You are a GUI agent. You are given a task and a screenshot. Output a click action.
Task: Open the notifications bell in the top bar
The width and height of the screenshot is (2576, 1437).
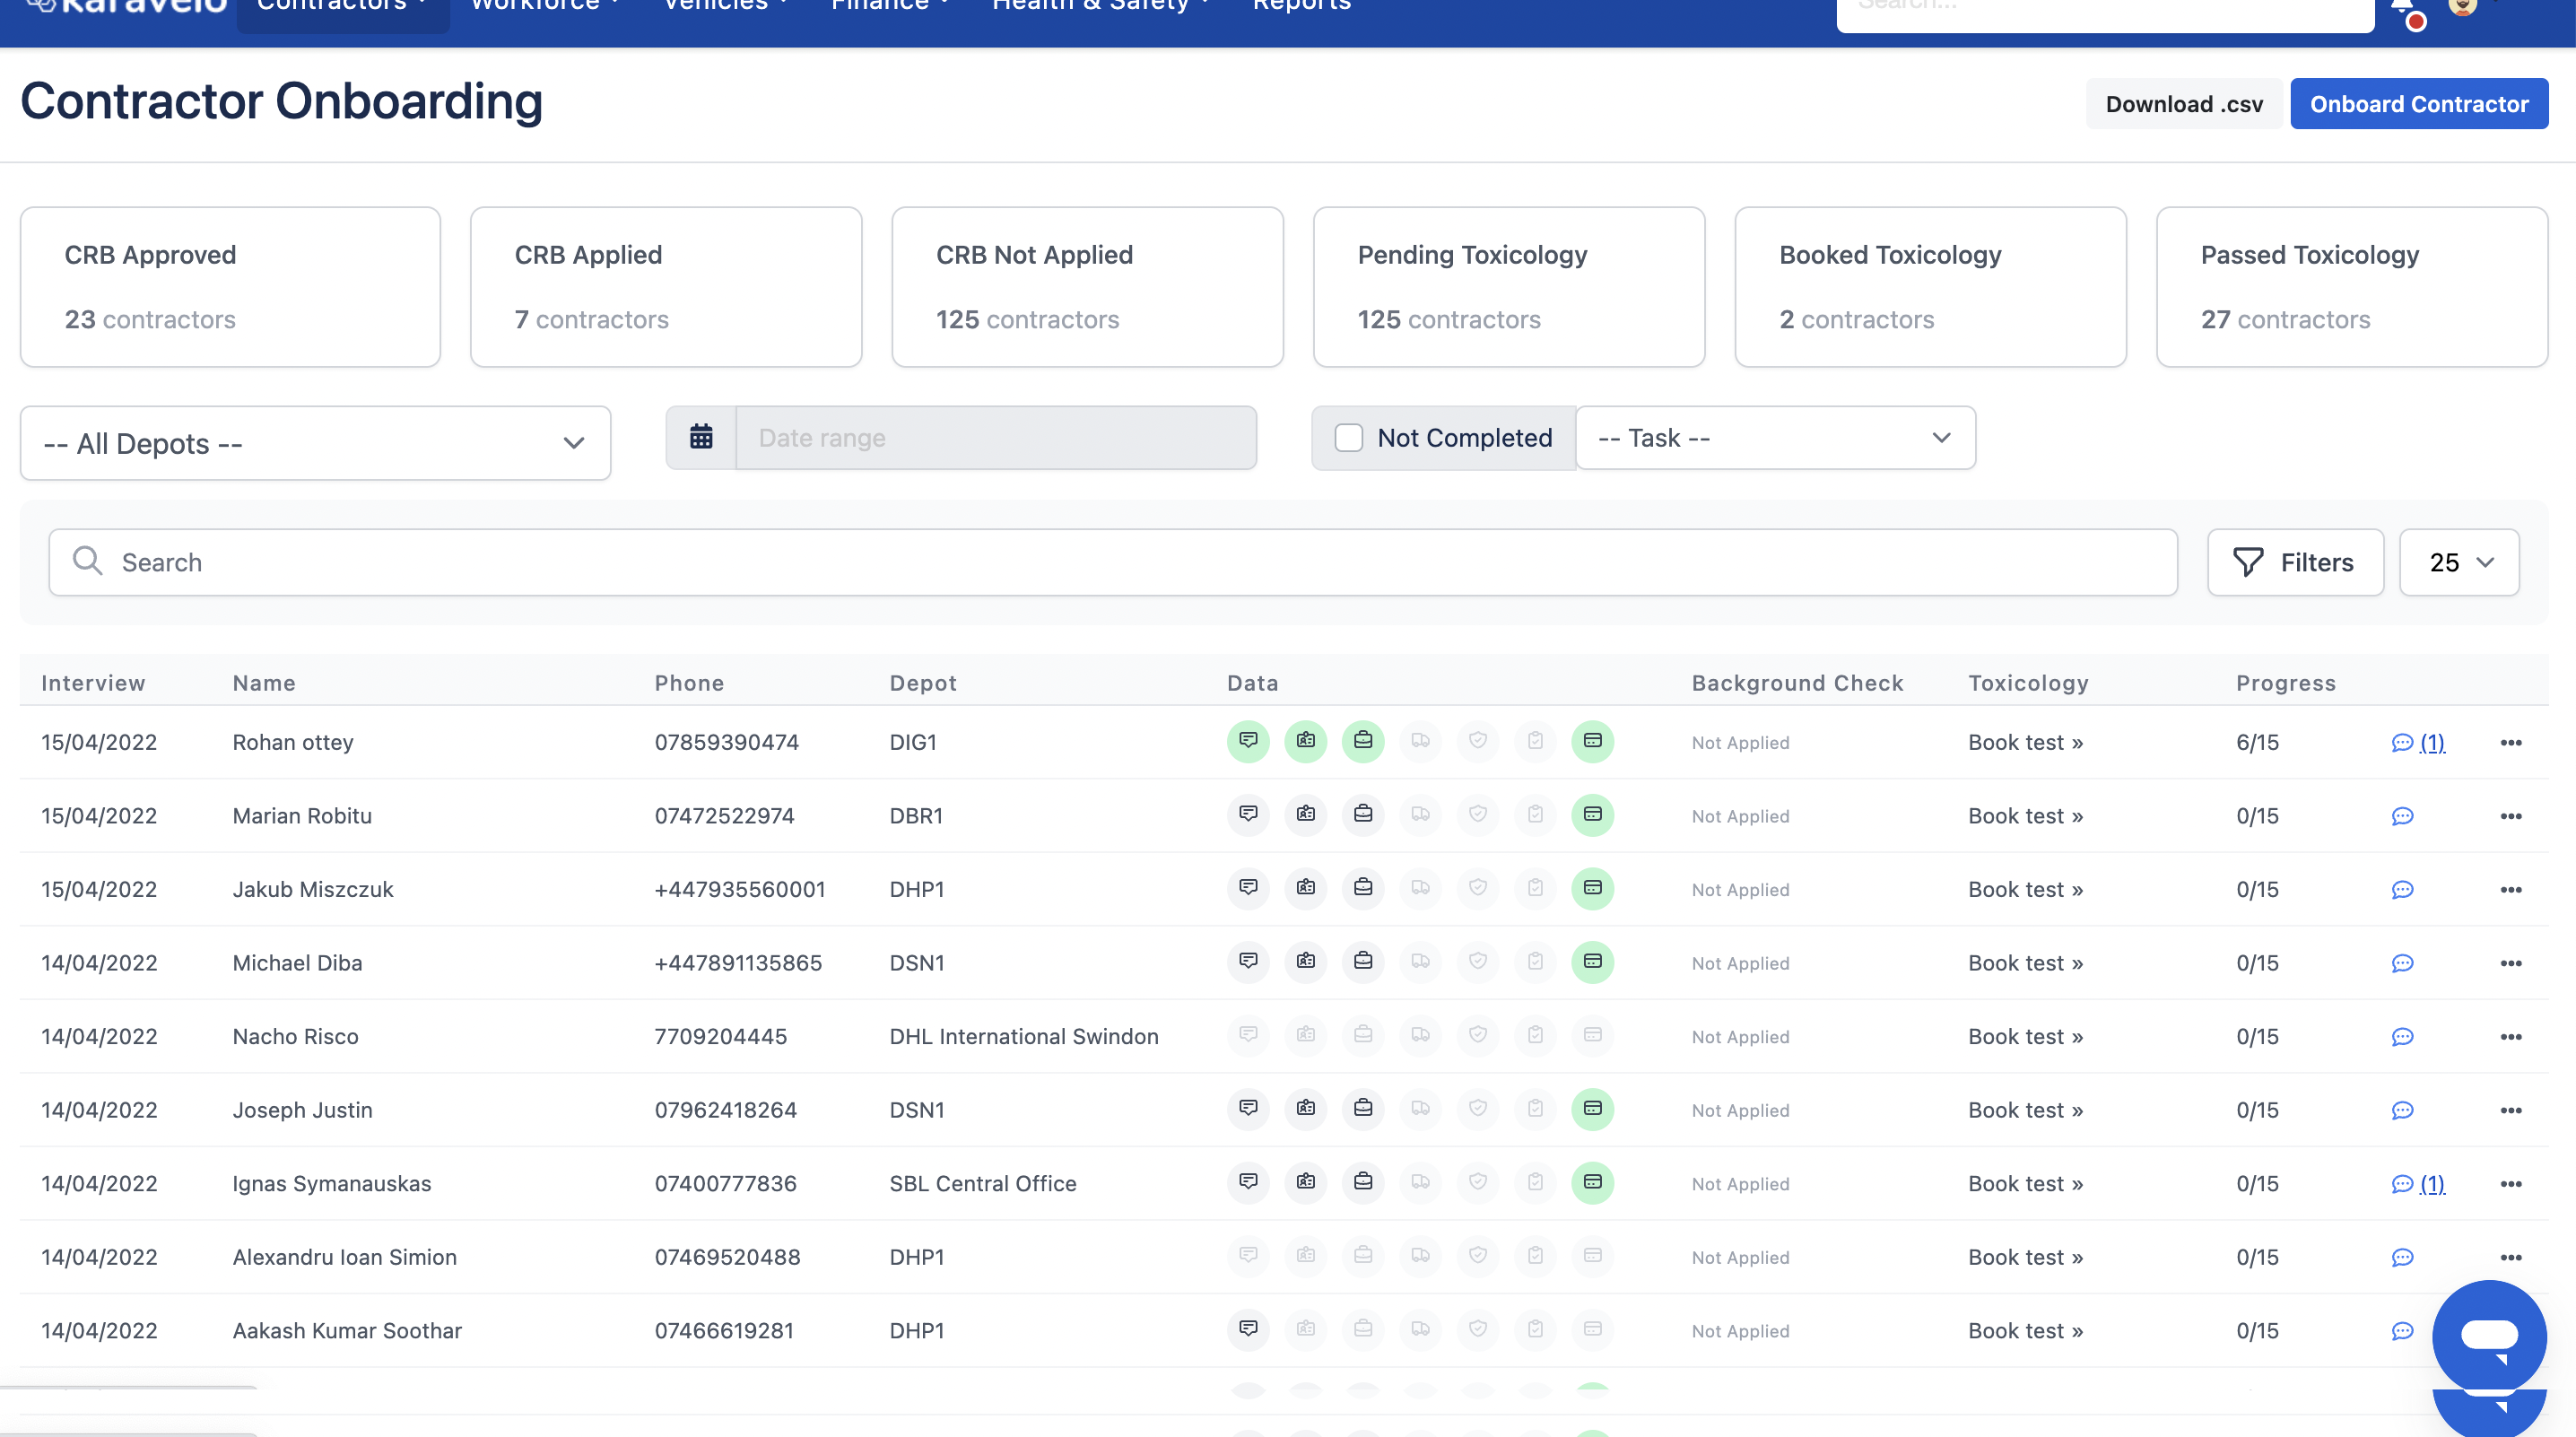pos(2402,8)
